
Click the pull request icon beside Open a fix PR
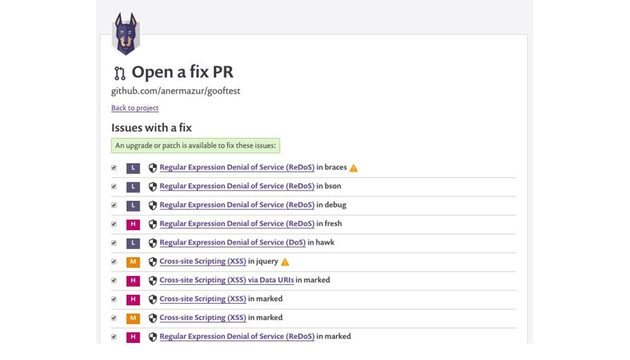pyautogui.click(x=119, y=73)
